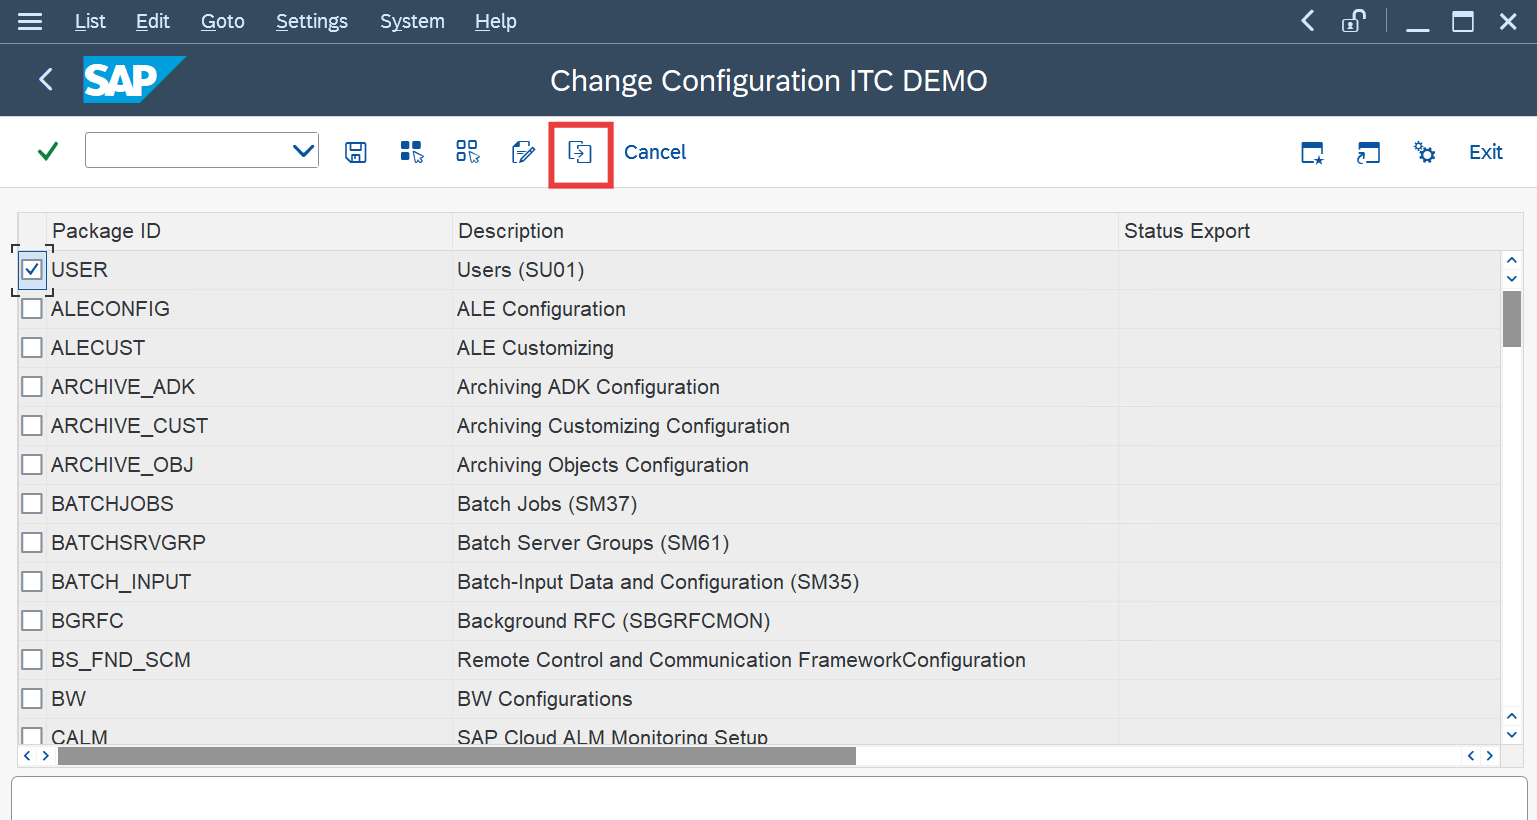1537x820 pixels.
Task: Click the Cancel button
Action: pyautogui.click(x=655, y=152)
